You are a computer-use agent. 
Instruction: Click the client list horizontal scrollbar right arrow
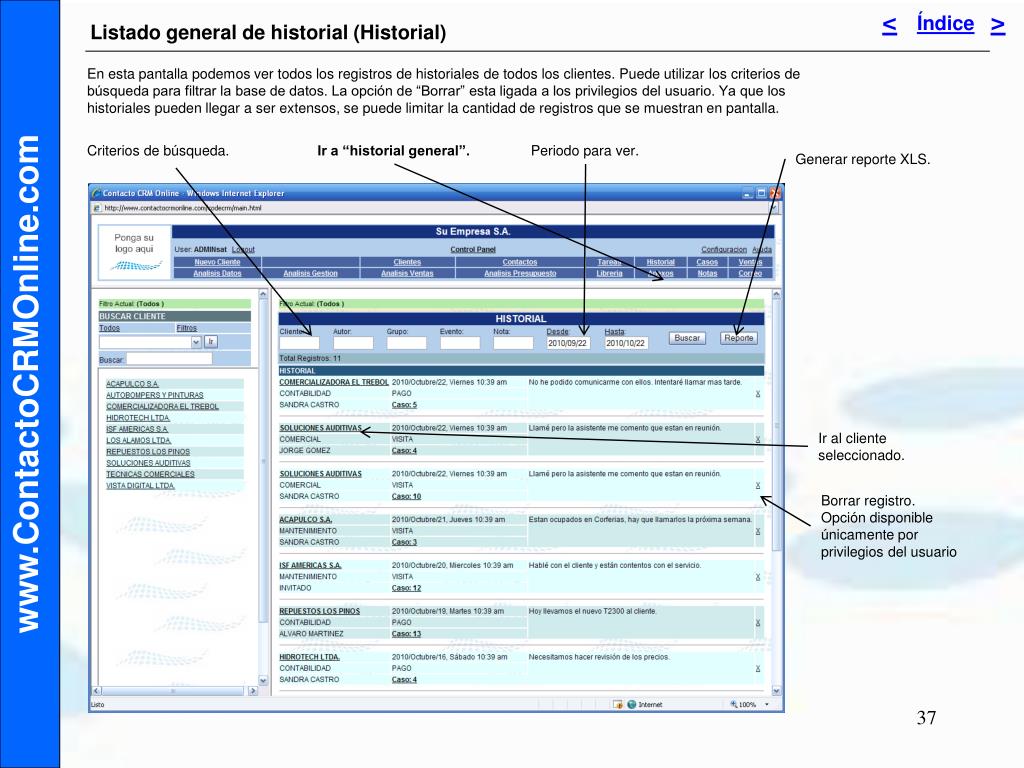[x=253, y=690]
